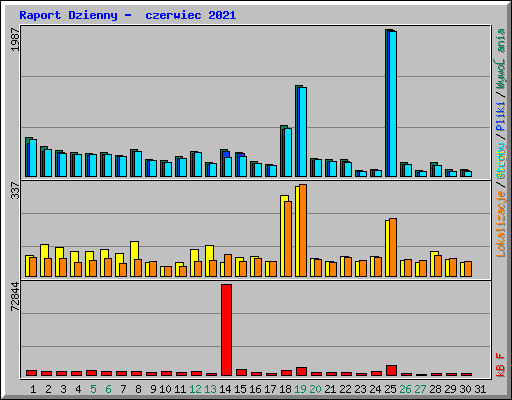
Task: Click the green day 20 axis label
Action: pos(315,389)
